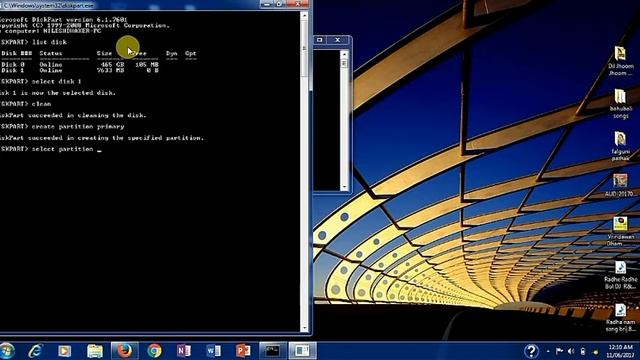Select the AUD-2017 desktop file

pyautogui.click(x=620, y=185)
